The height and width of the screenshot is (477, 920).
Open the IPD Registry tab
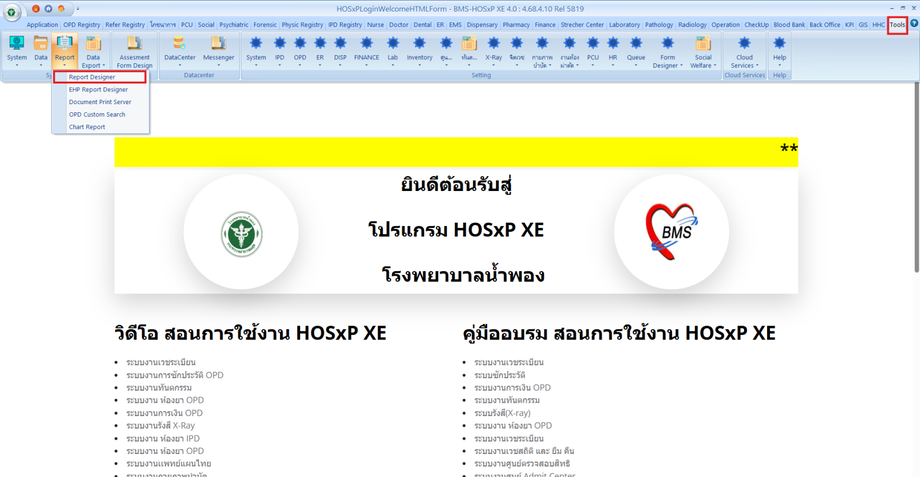point(345,25)
